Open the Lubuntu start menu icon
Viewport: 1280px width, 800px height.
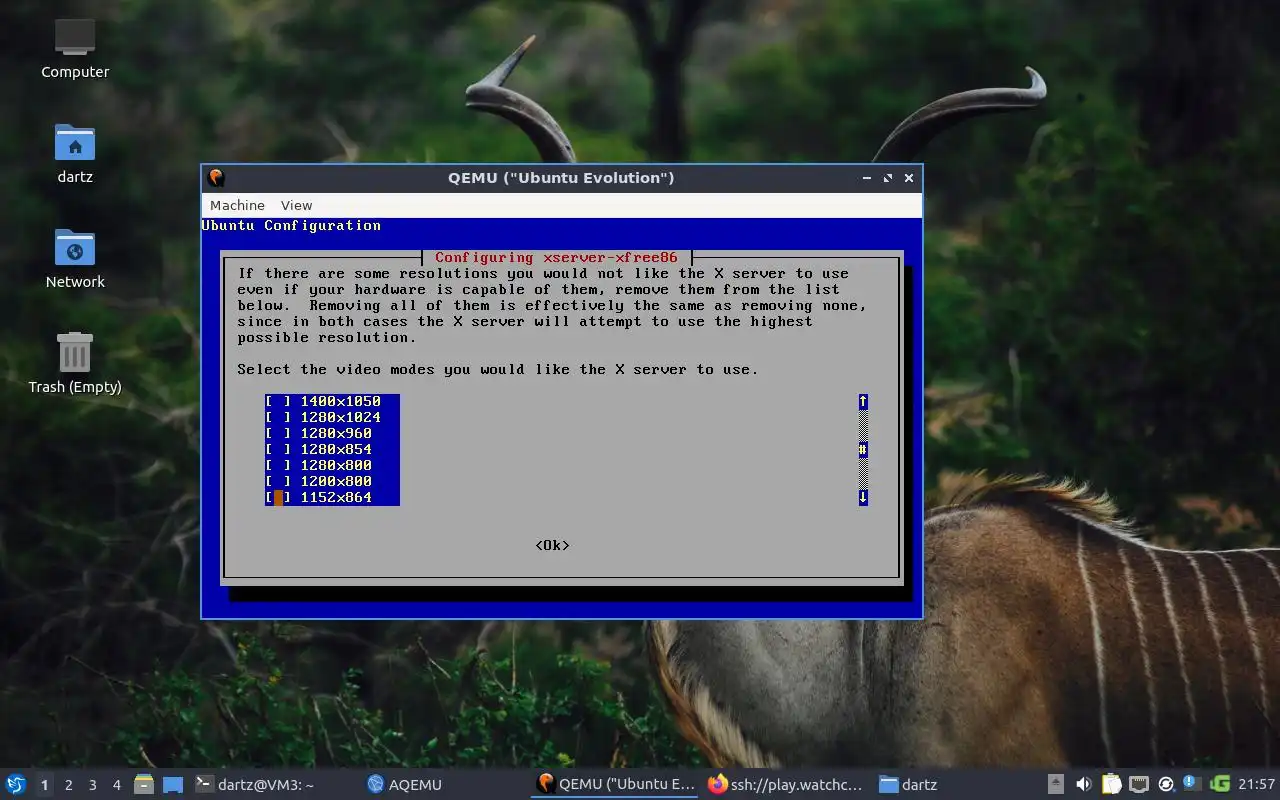16,784
